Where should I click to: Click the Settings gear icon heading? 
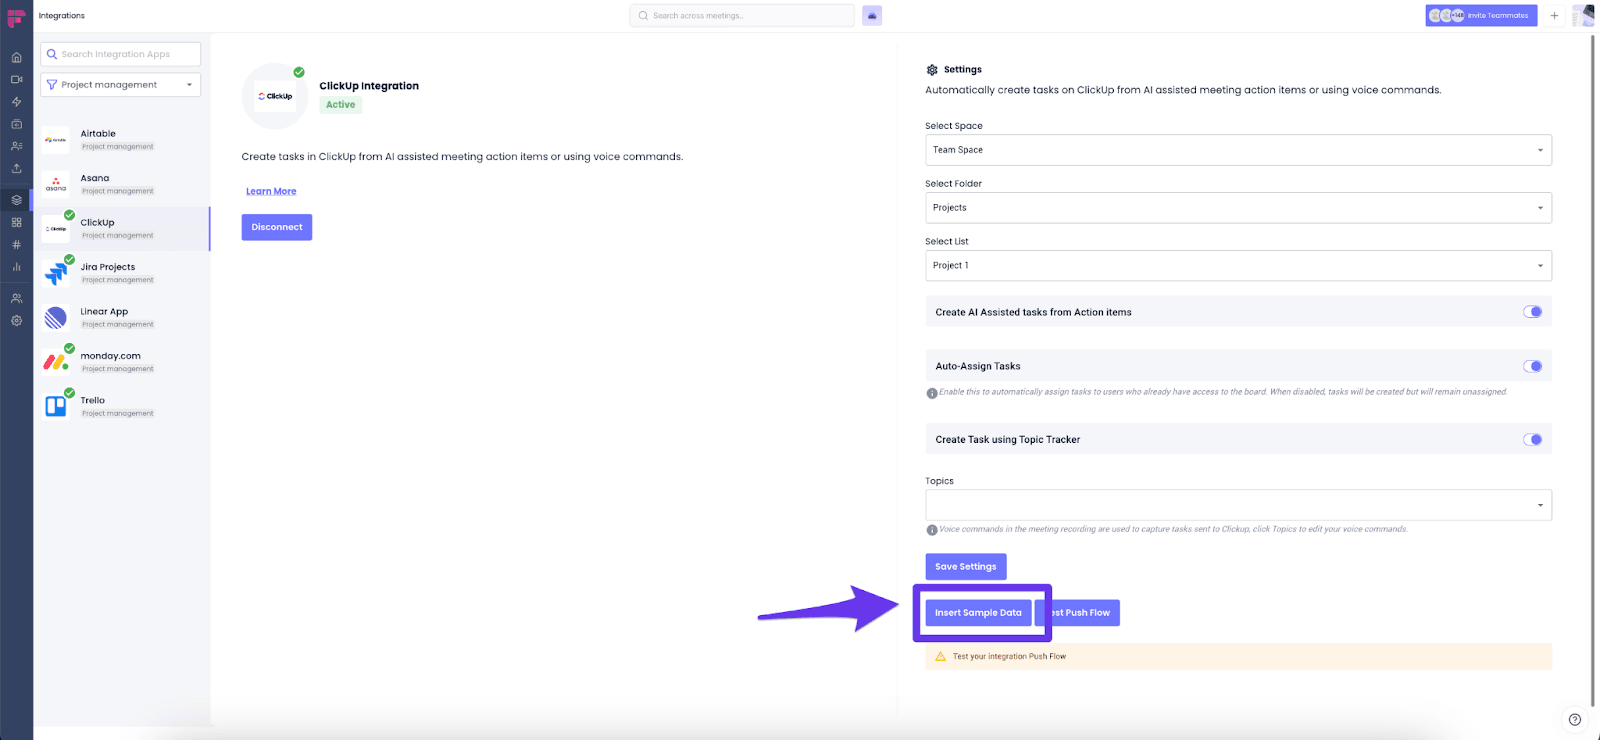[x=932, y=70]
